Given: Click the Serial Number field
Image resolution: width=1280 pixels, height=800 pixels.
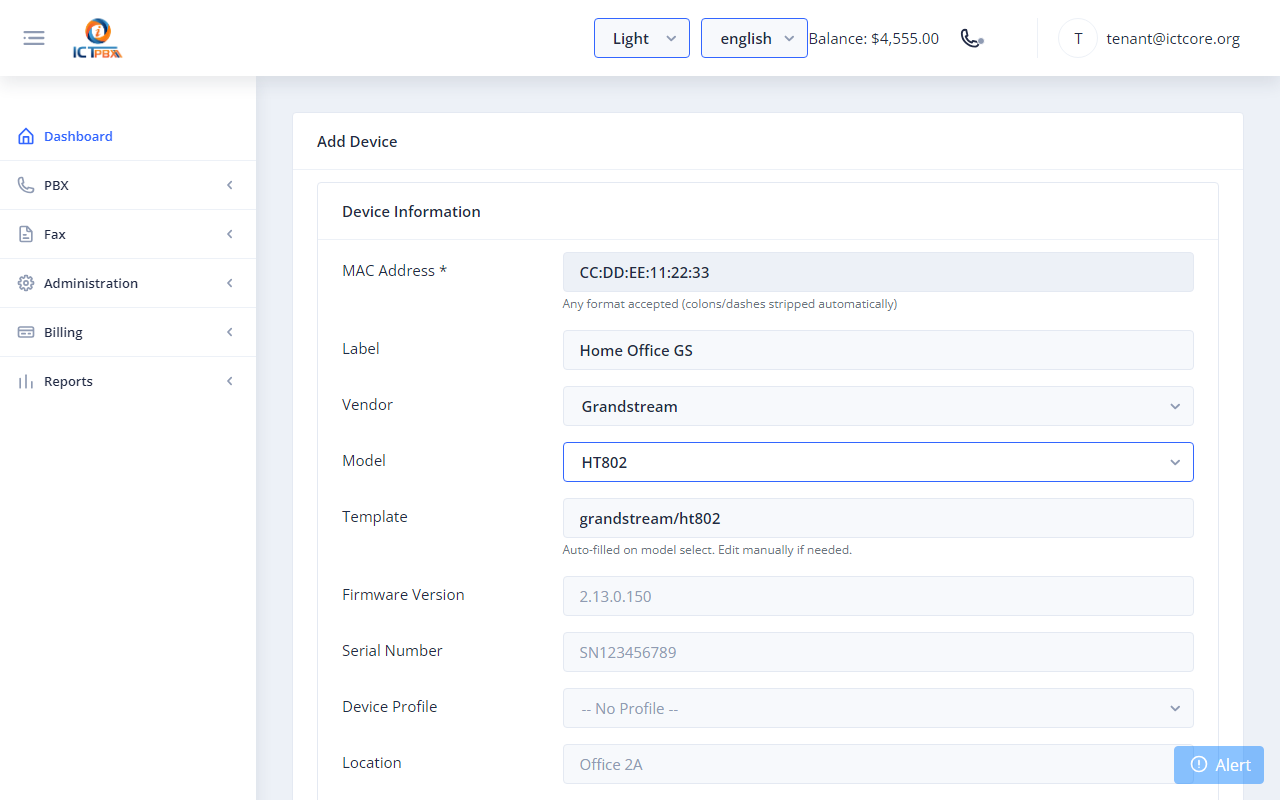Looking at the screenshot, I should tap(878, 652).
